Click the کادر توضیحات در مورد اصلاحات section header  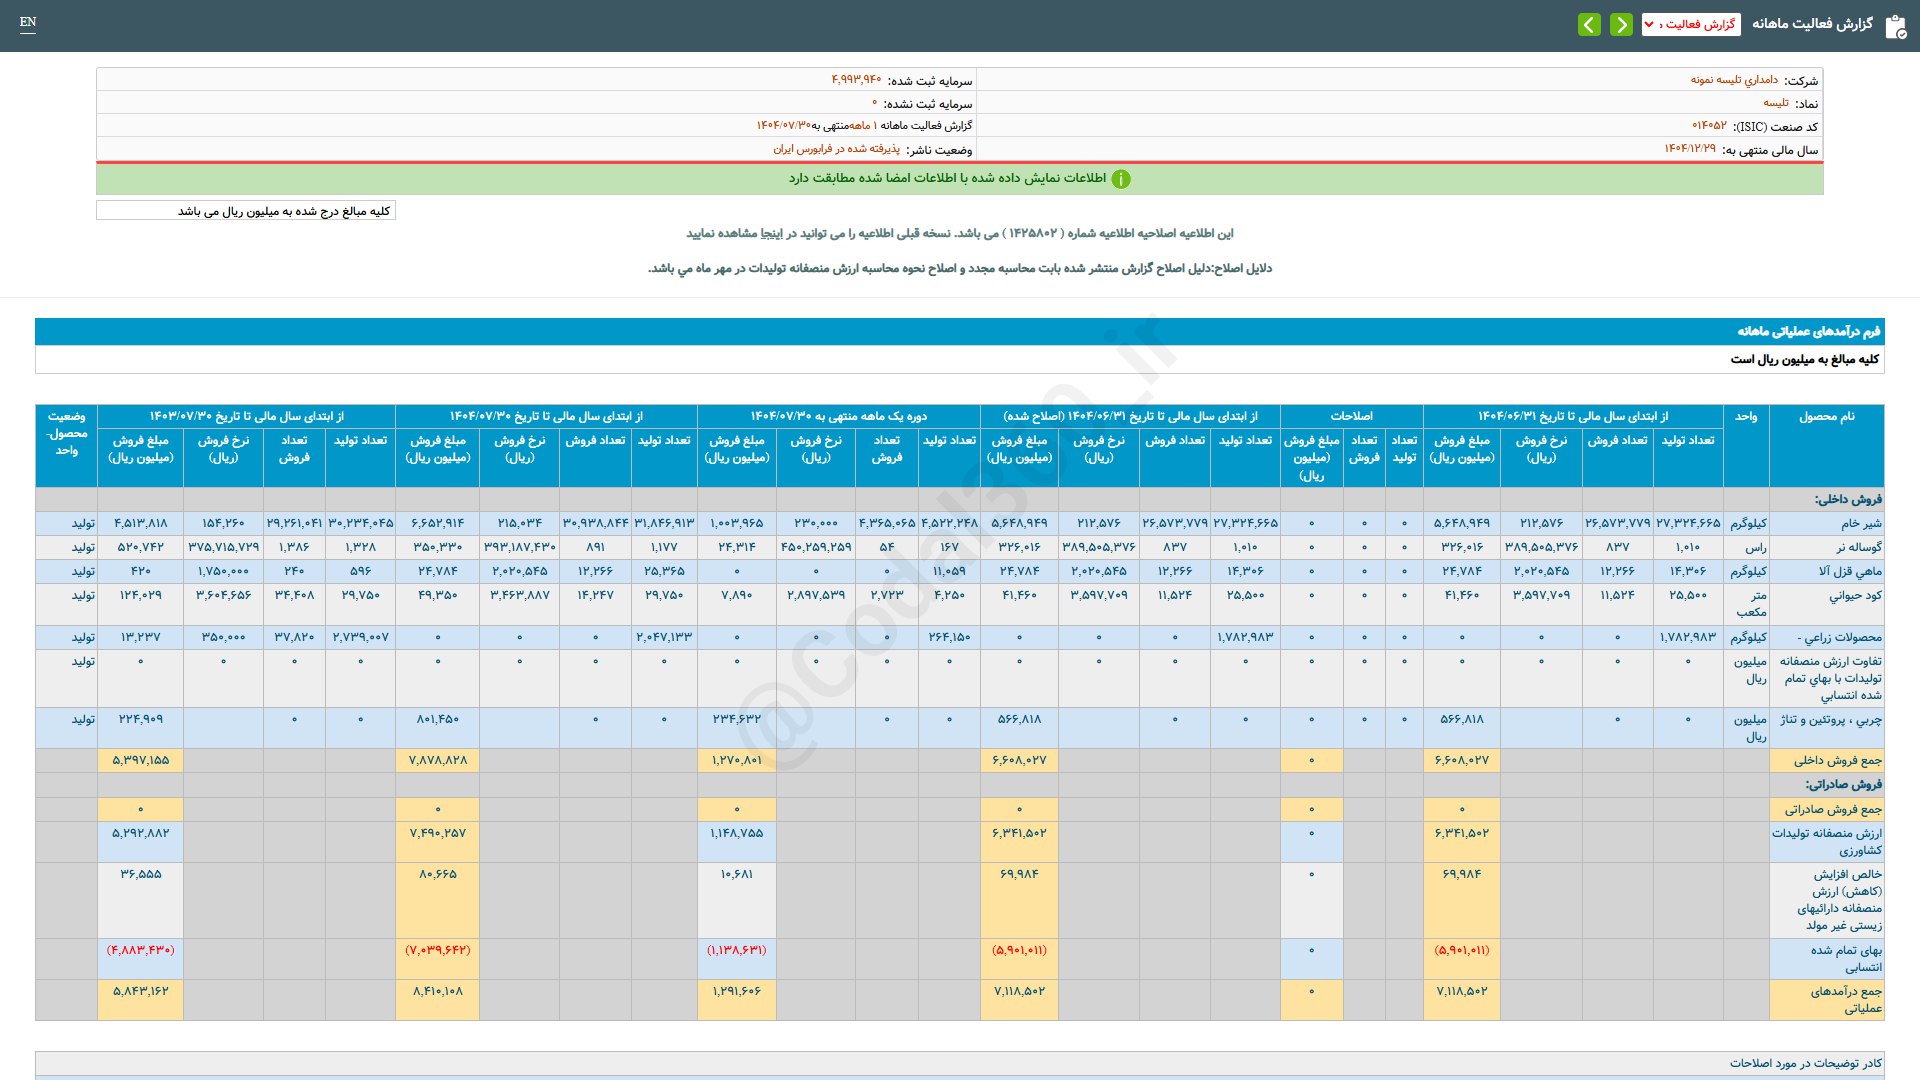click(x=1805, y=1063)
